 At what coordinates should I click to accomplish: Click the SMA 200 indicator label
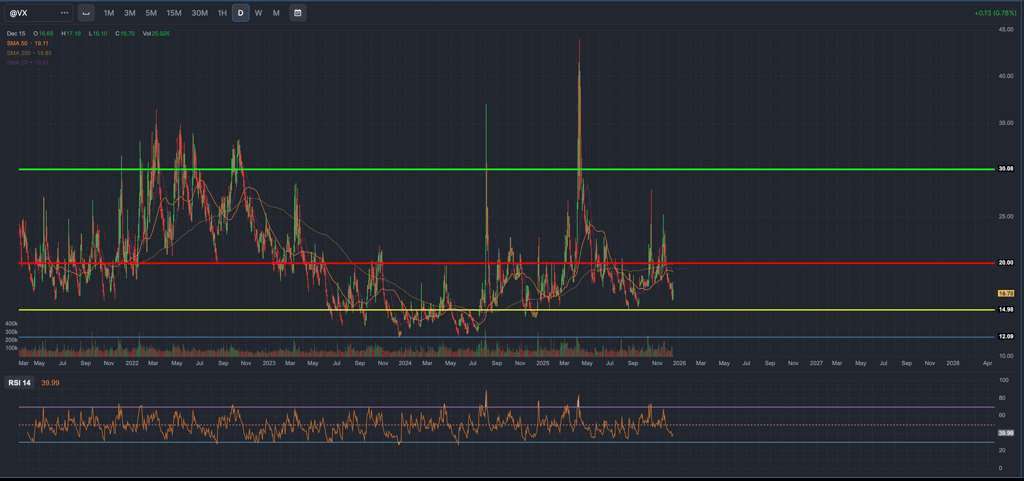click(29, 53)
